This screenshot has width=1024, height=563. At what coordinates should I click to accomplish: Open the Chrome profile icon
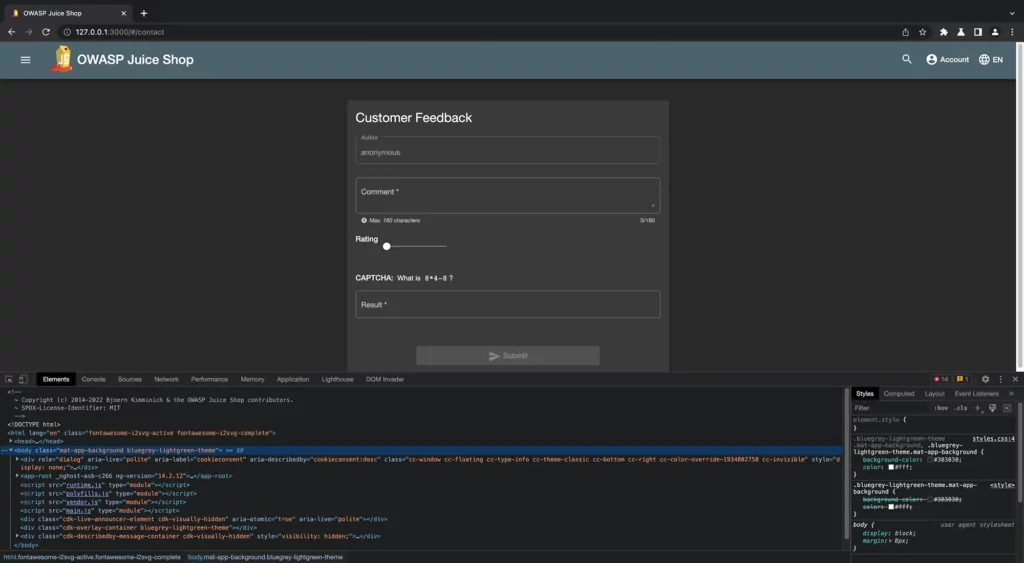coord(995,32)
